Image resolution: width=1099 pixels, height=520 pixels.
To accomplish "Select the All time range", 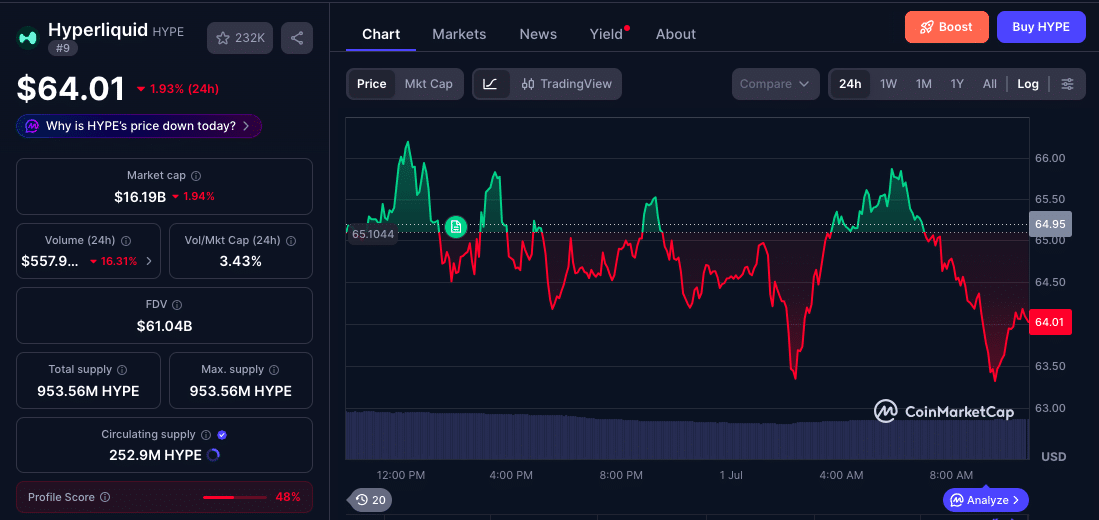I will pyautogui.click(x=989, y=84).
